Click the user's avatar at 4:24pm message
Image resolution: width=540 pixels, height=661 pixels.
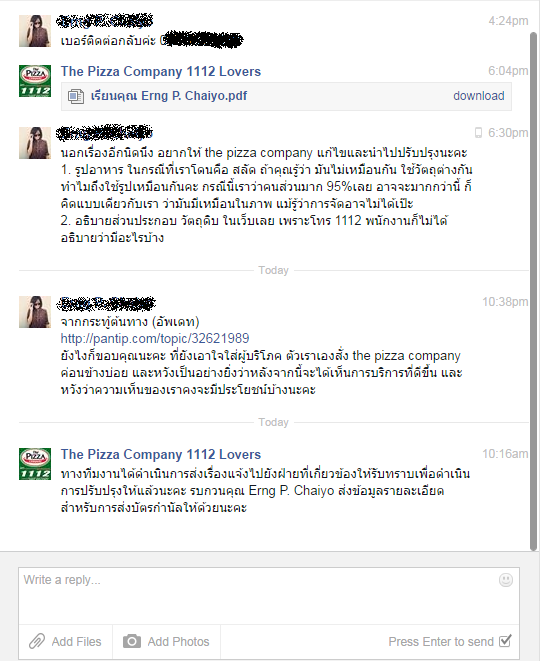[x=35, y=31]
